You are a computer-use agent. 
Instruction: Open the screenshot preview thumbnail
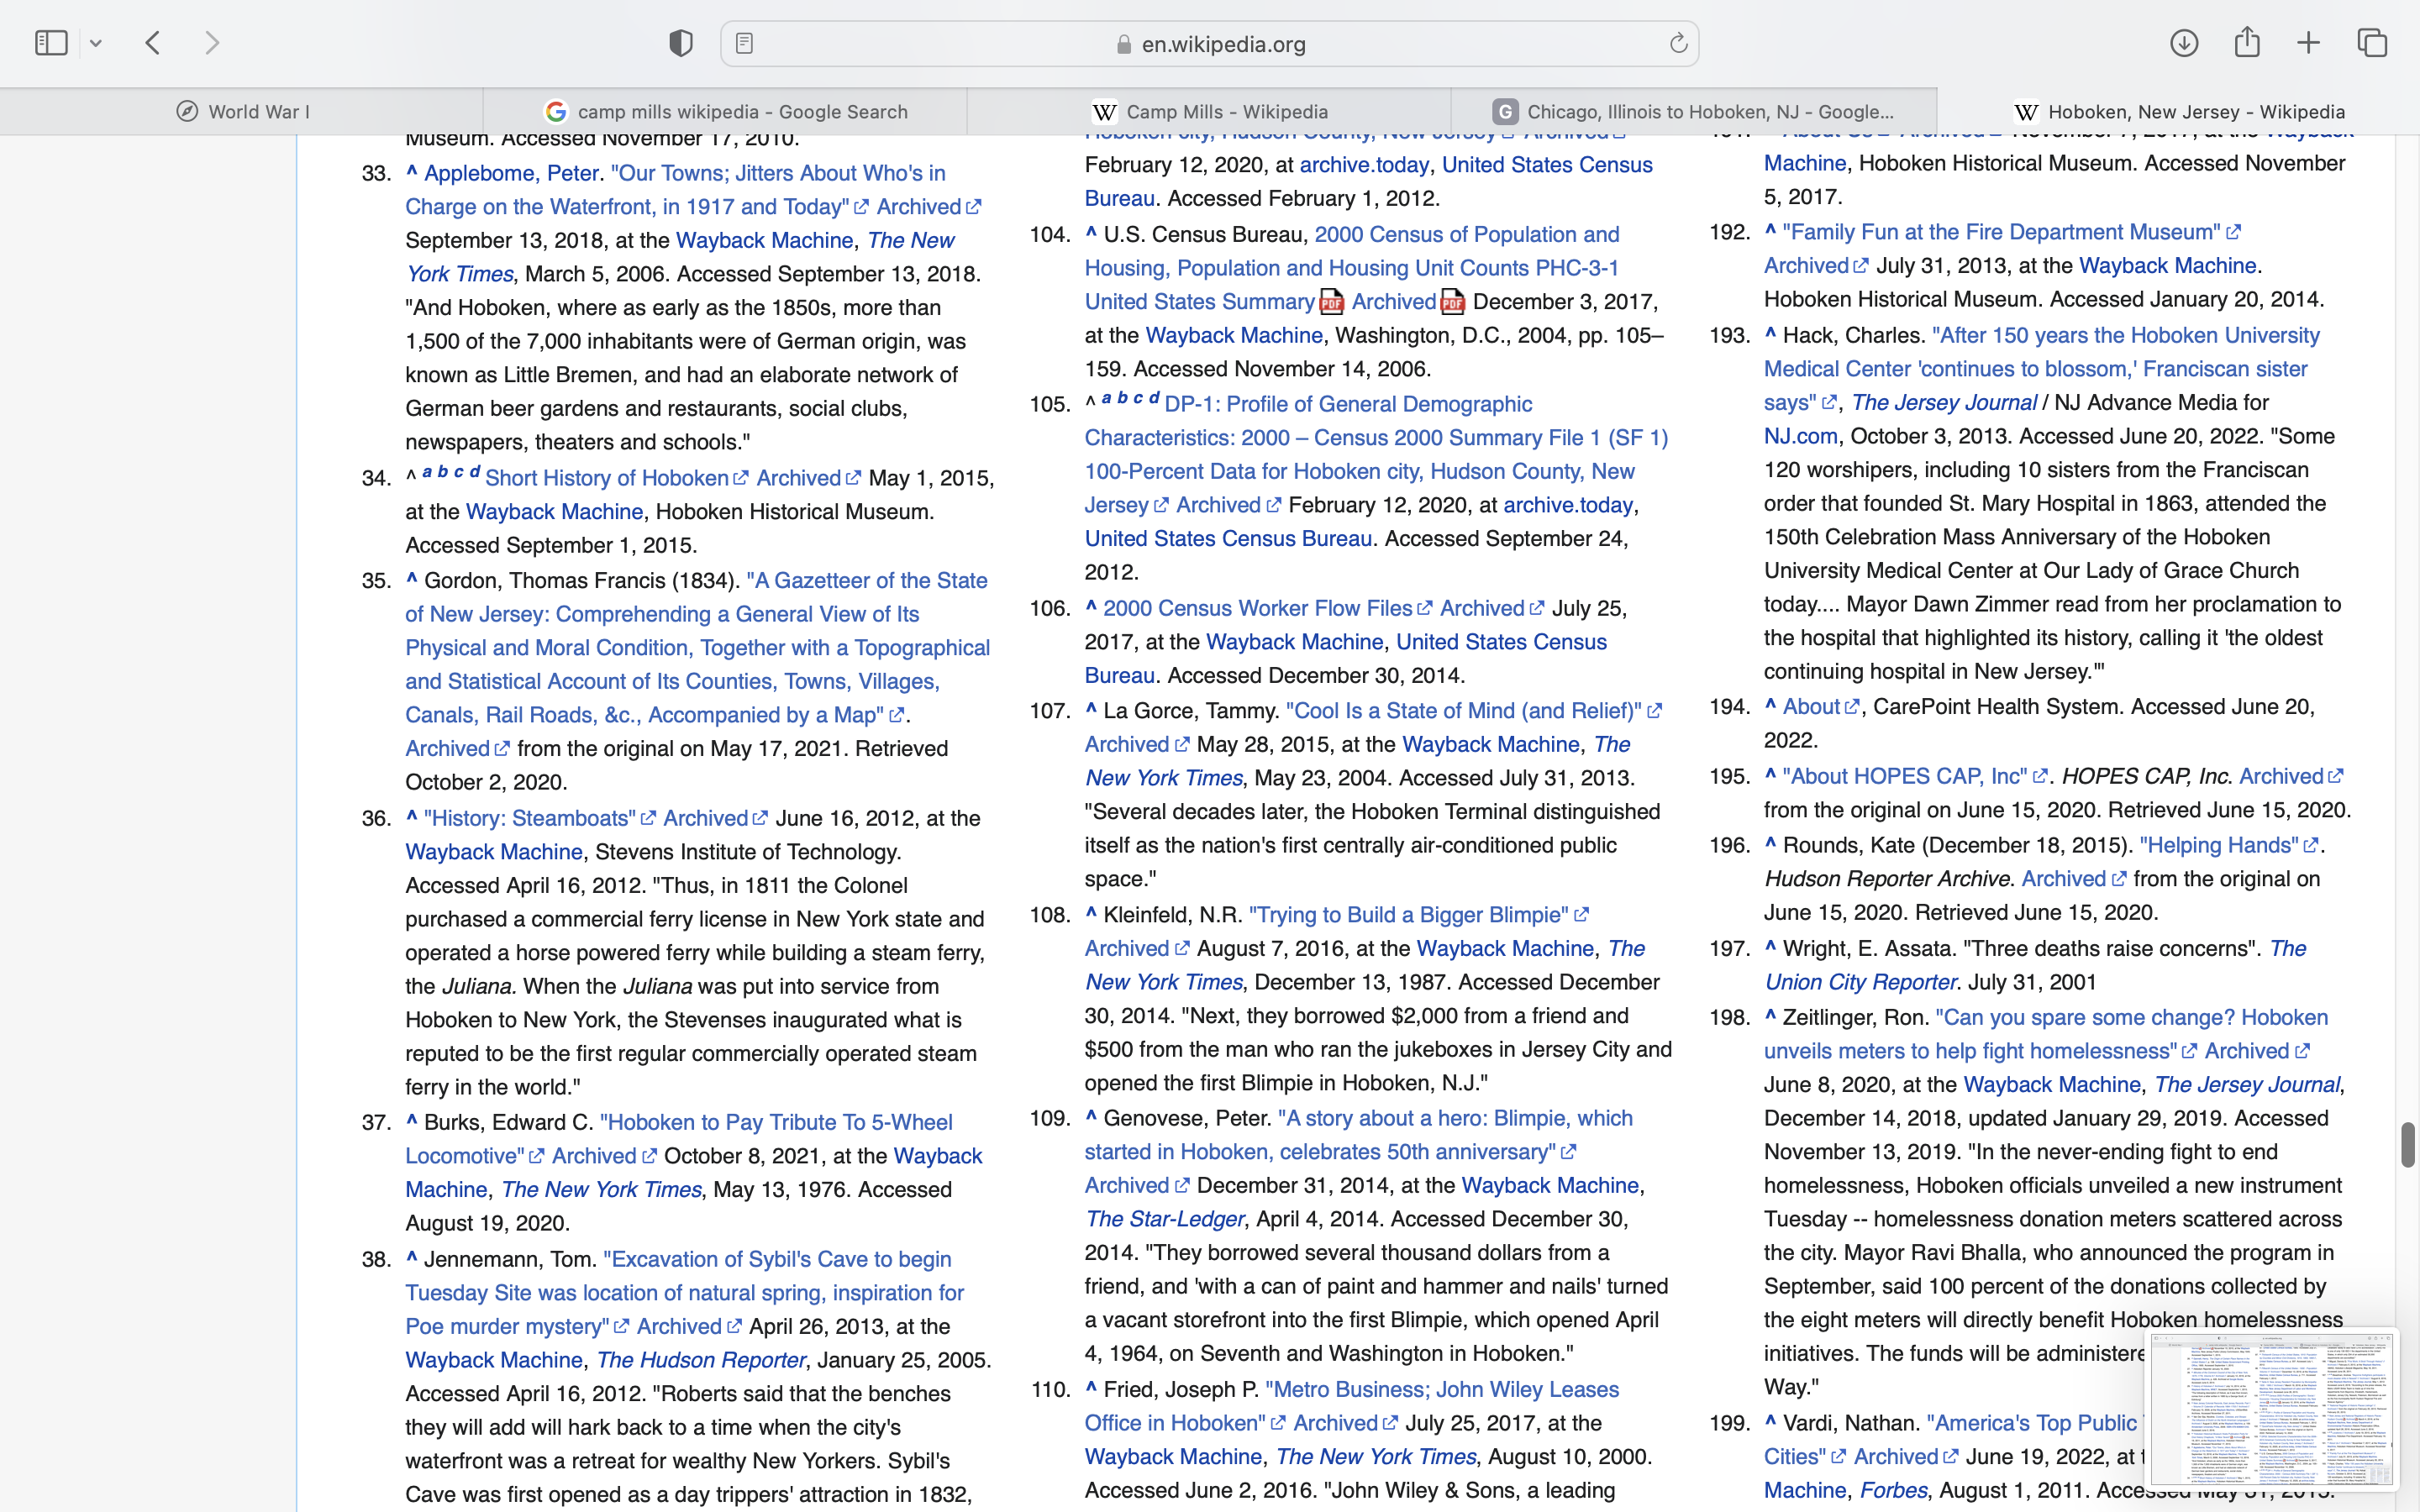[2272, 1408]
